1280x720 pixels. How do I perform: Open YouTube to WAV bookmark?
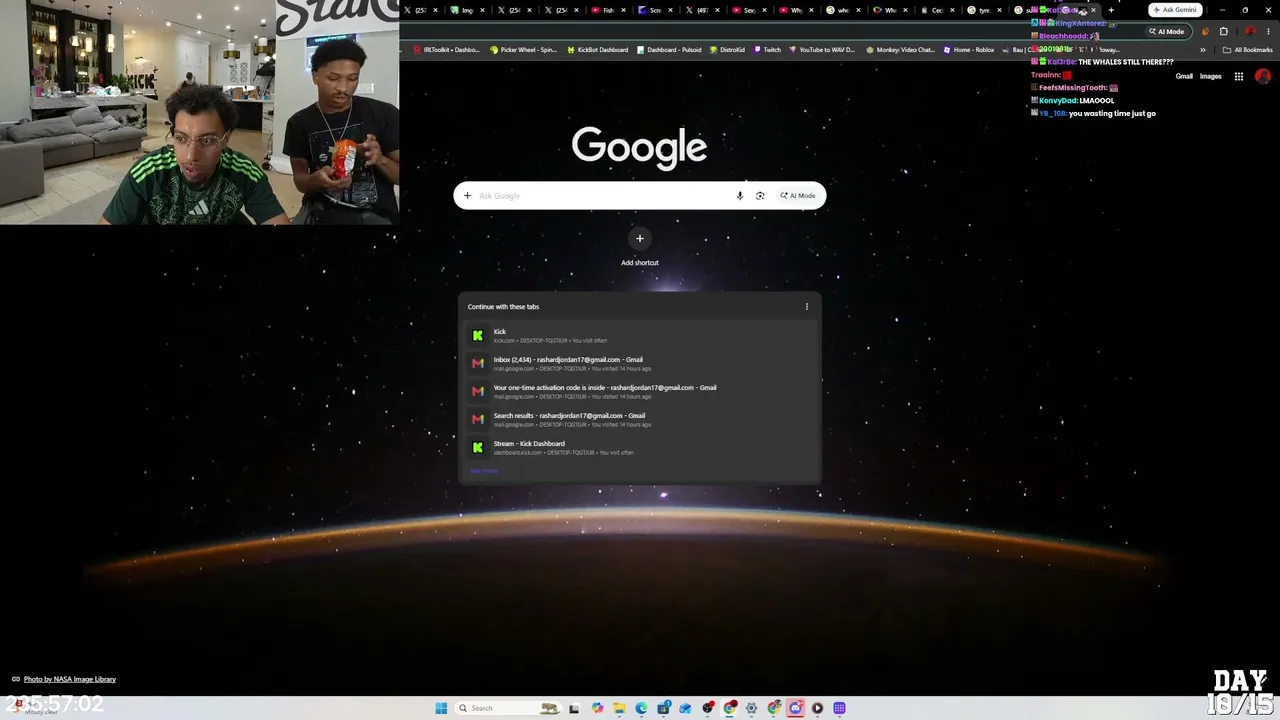tap(821, 50)
